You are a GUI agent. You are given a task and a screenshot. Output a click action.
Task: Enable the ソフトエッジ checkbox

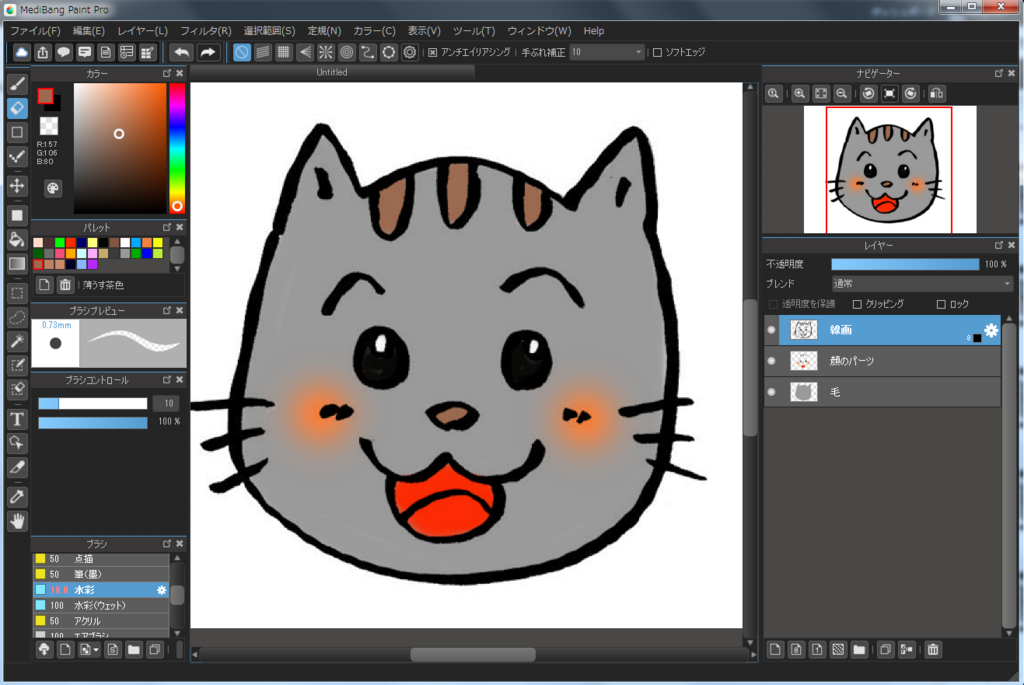pyautogui.click(x=658, y=52)
